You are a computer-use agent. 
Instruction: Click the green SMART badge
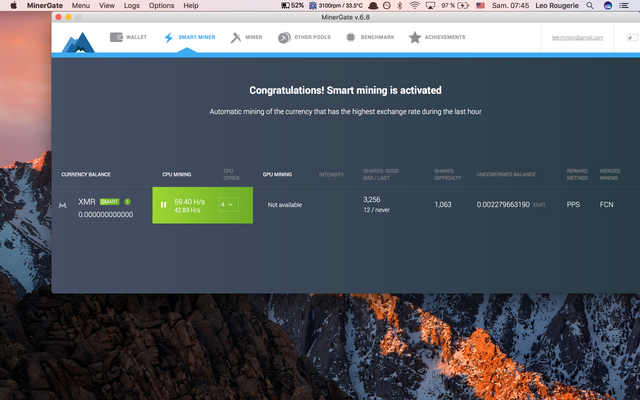click(x=110, y=202)
